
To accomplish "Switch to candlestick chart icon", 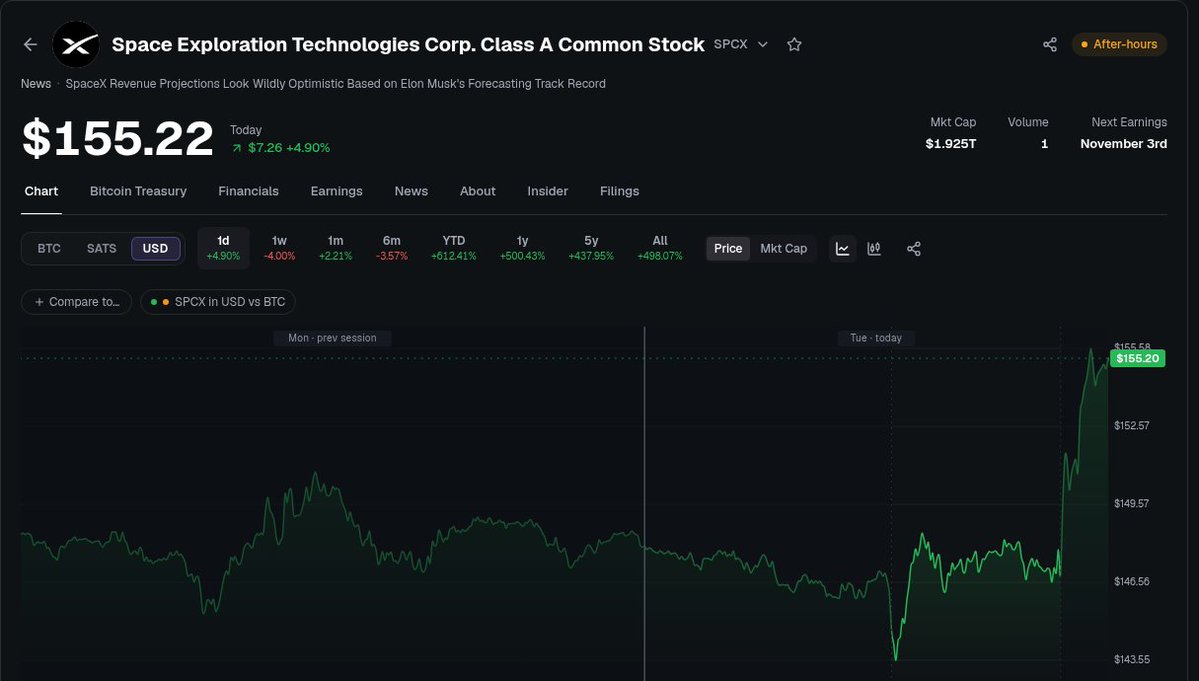I will [x=874, y=248].
